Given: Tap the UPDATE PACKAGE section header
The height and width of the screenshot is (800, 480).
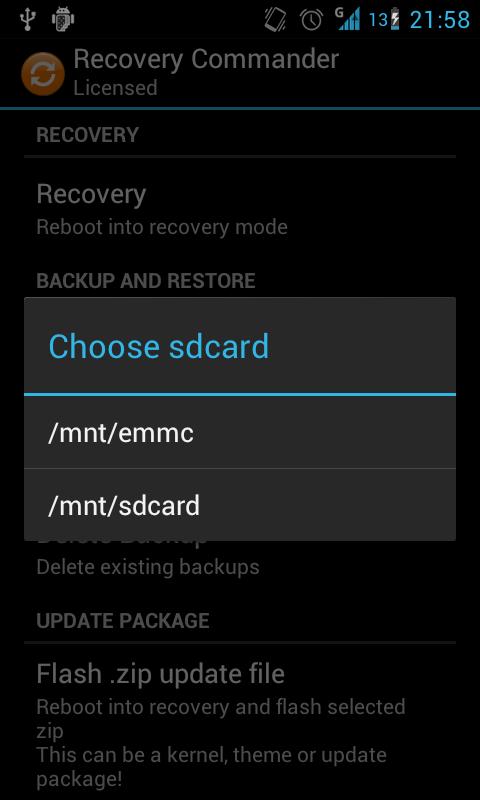Looking at the screenshot, I should (123, 620).
